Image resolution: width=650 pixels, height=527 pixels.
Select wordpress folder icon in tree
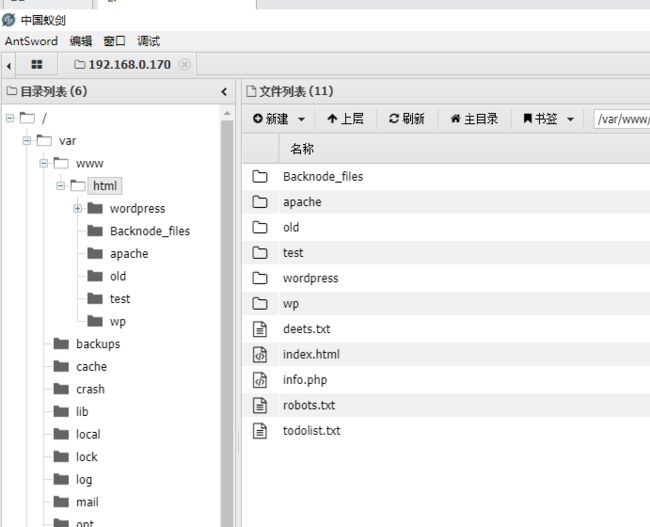click(95, 208)
